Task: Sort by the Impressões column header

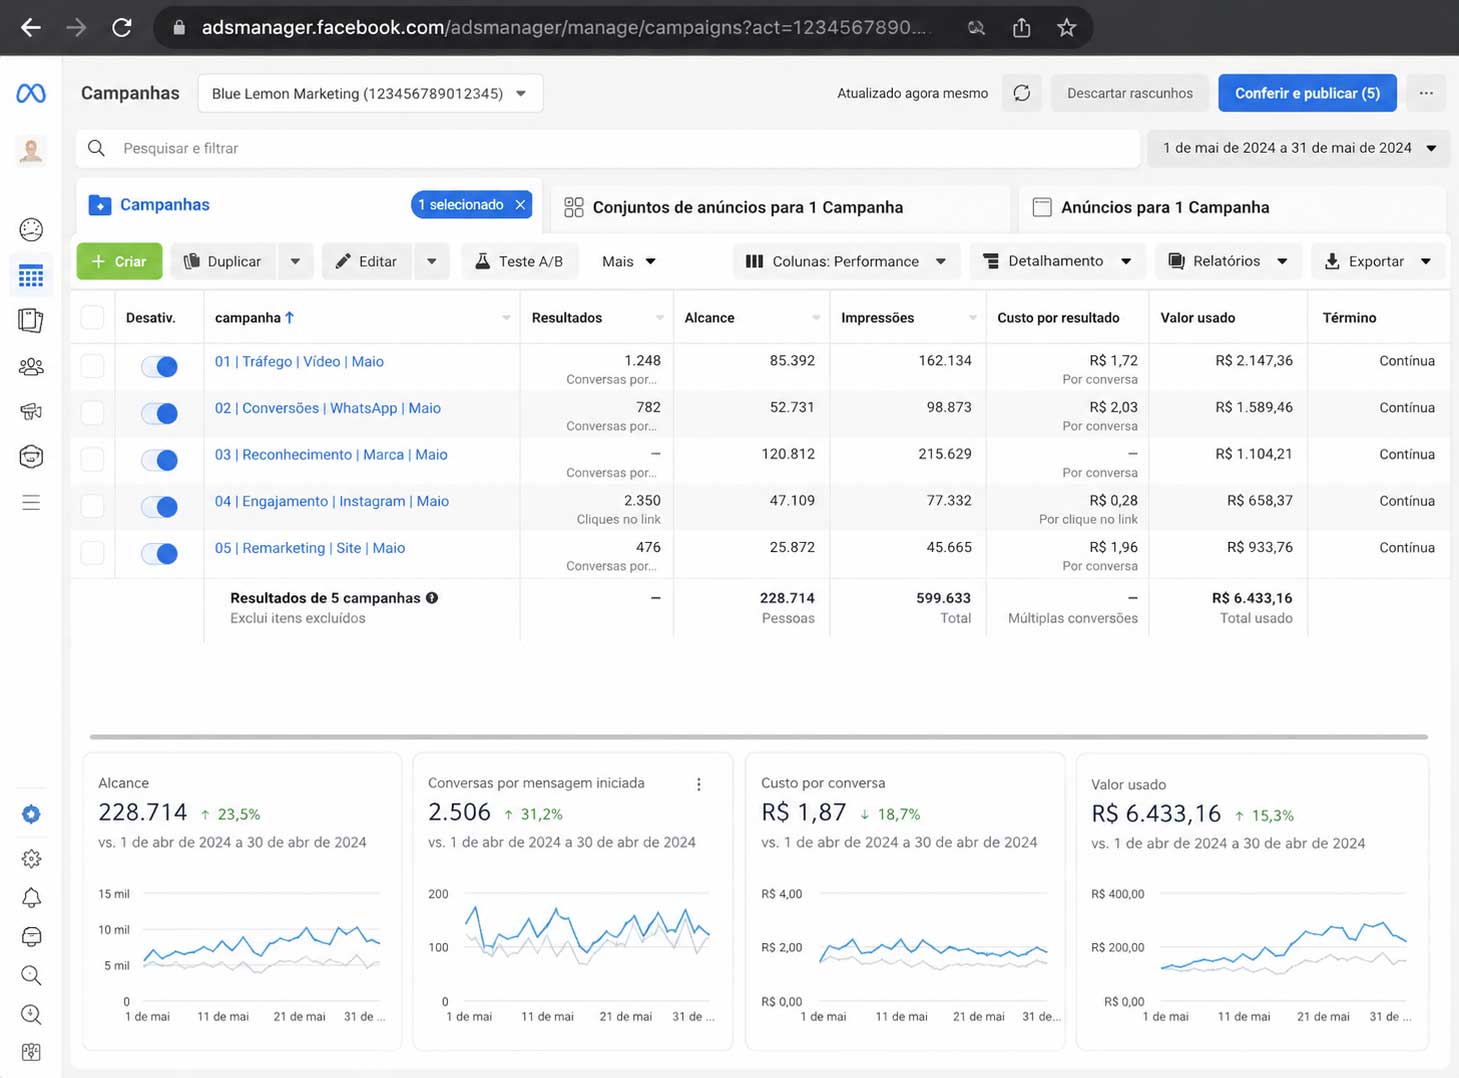Action: point(877,318)
